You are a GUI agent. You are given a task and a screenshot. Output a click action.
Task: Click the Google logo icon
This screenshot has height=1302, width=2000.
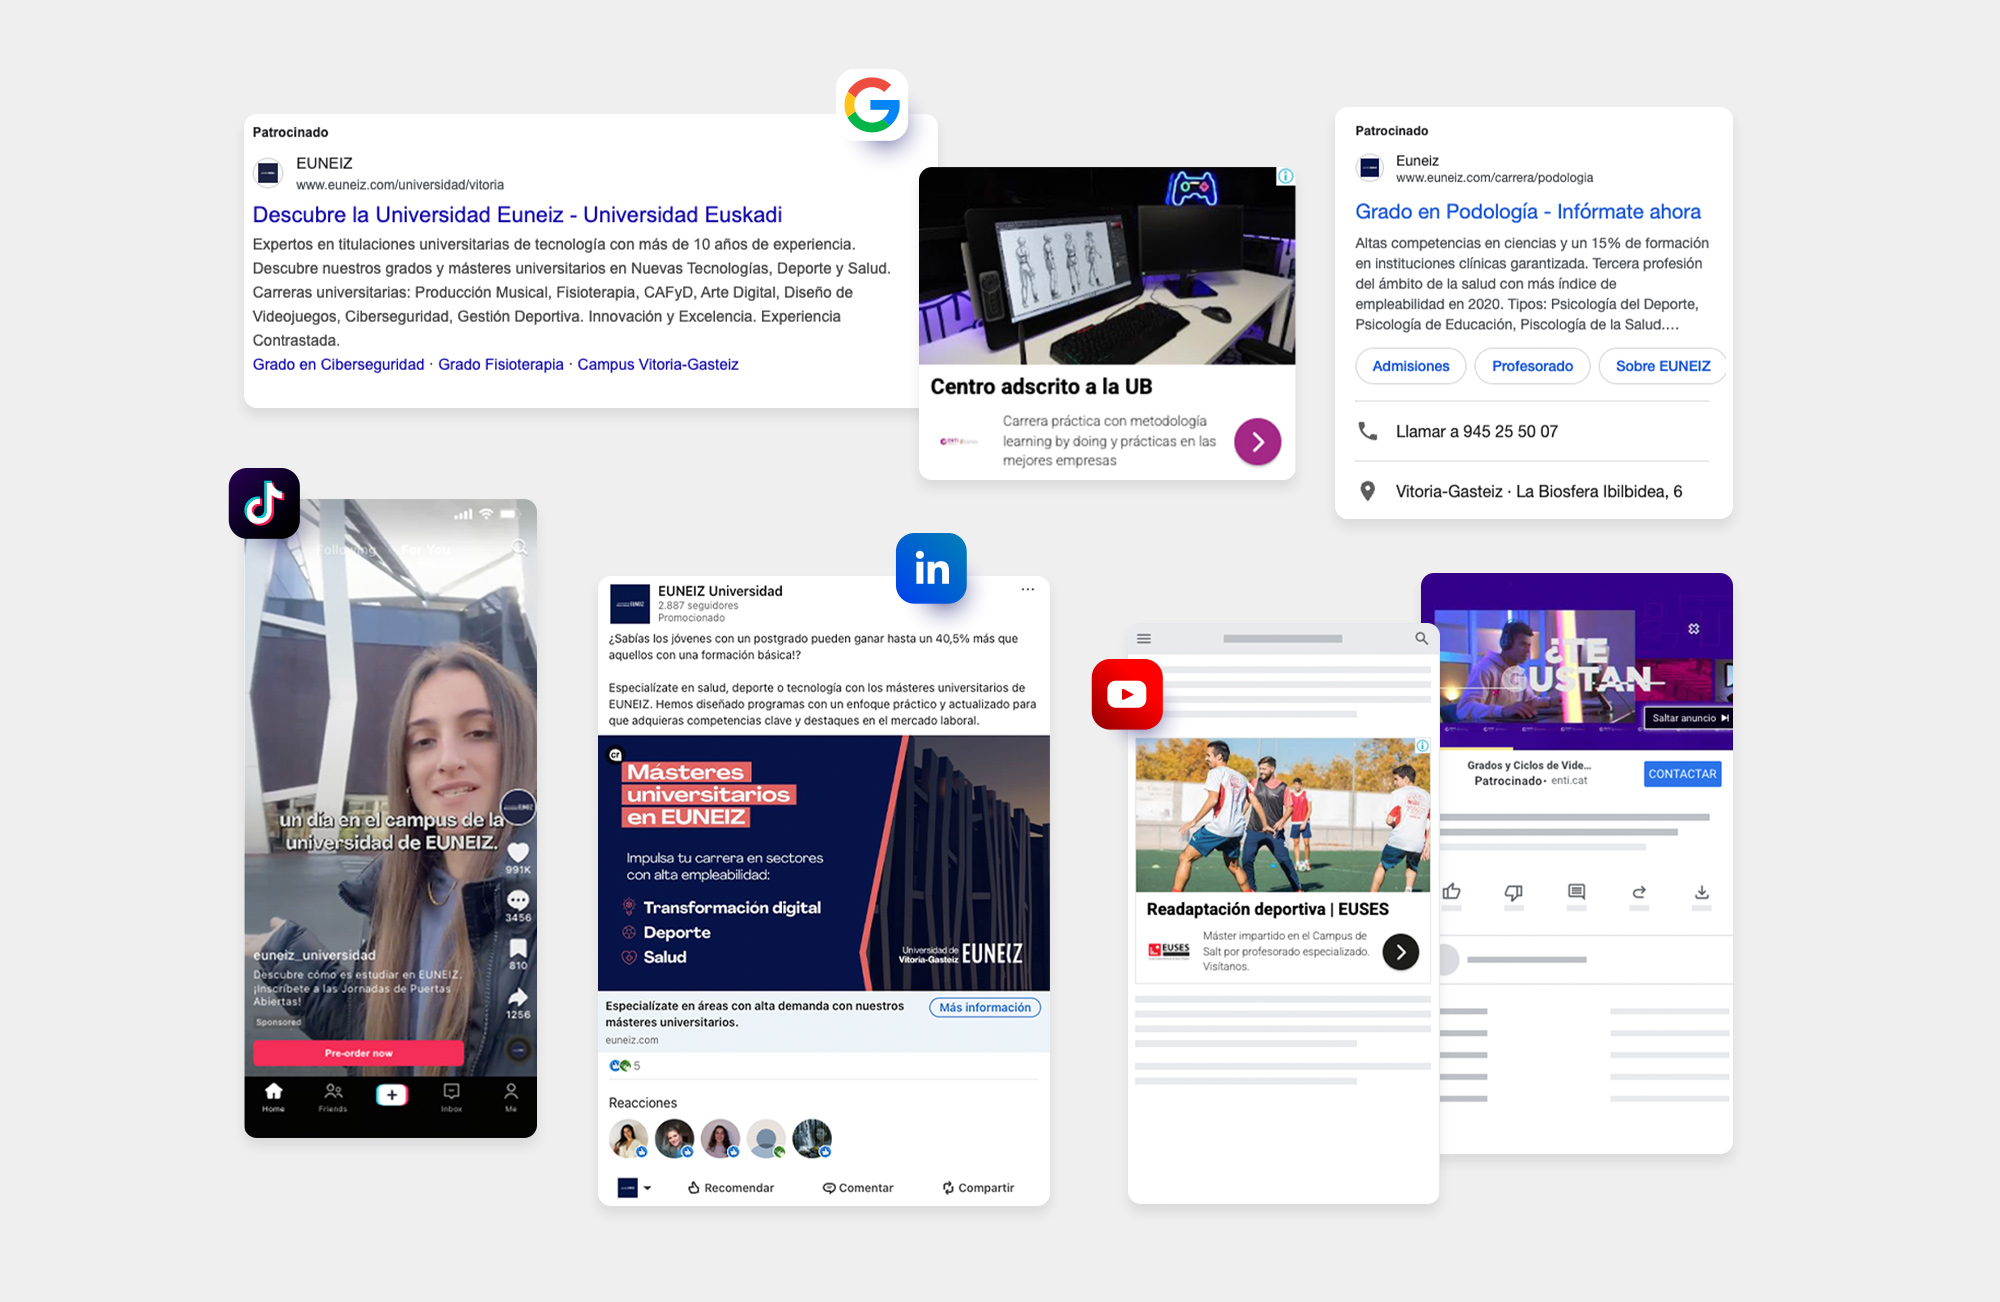[872, 105]
